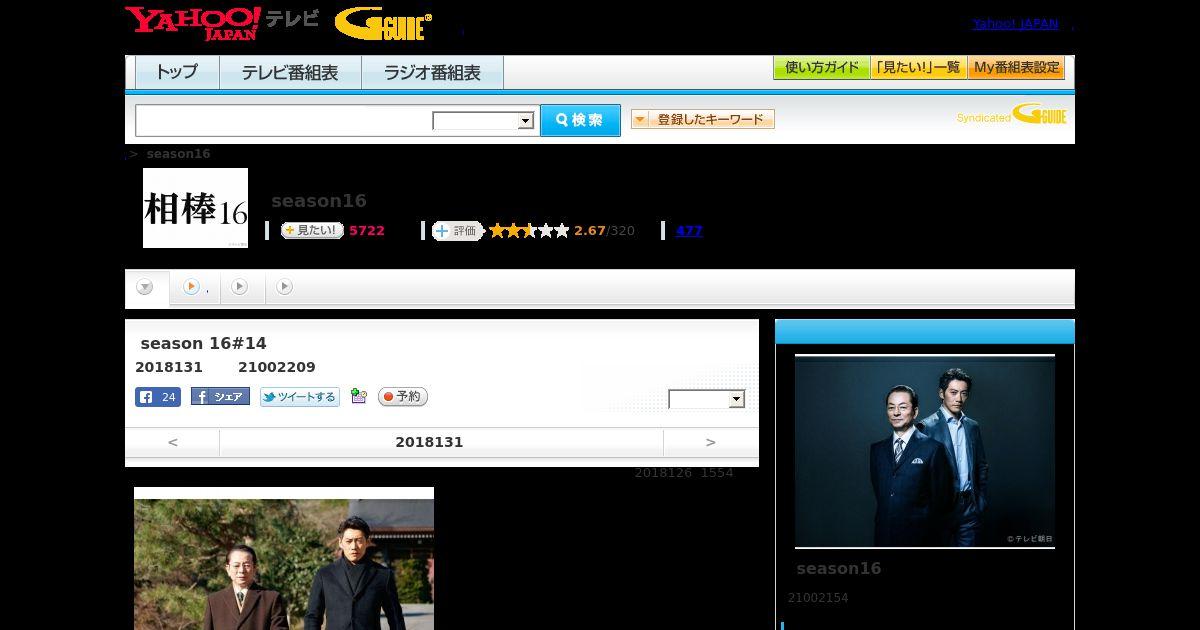Click the Facebook like count 24 button
The width and height of the screenshot is (1200, 630).
click(158, 397)
